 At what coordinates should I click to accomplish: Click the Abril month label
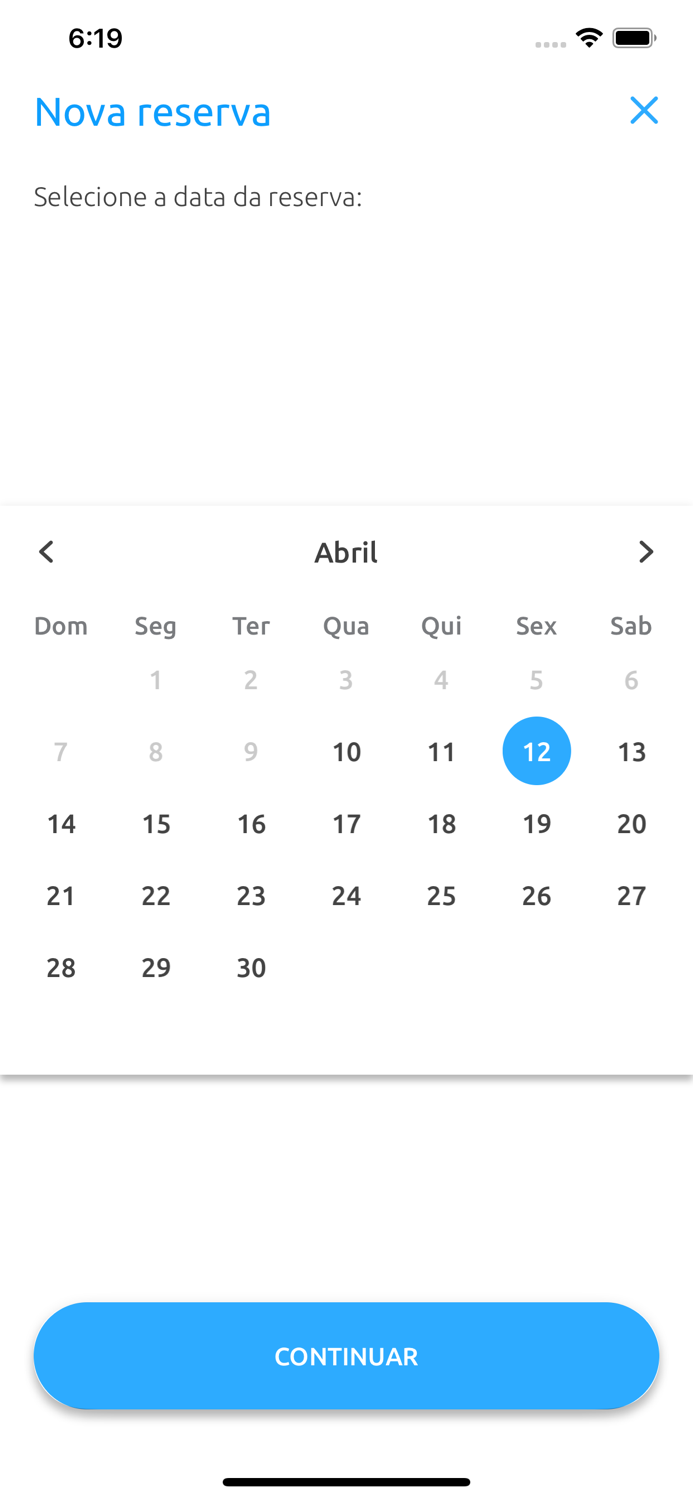tap(346, 551)
